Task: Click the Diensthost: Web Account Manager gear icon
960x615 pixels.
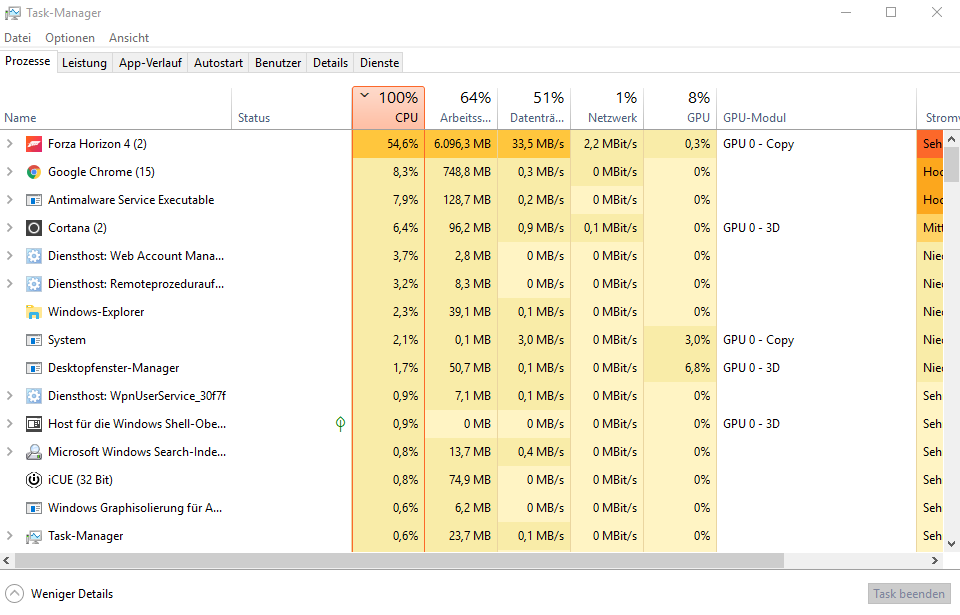Action: pyautogui.click(x=34, y=256)
